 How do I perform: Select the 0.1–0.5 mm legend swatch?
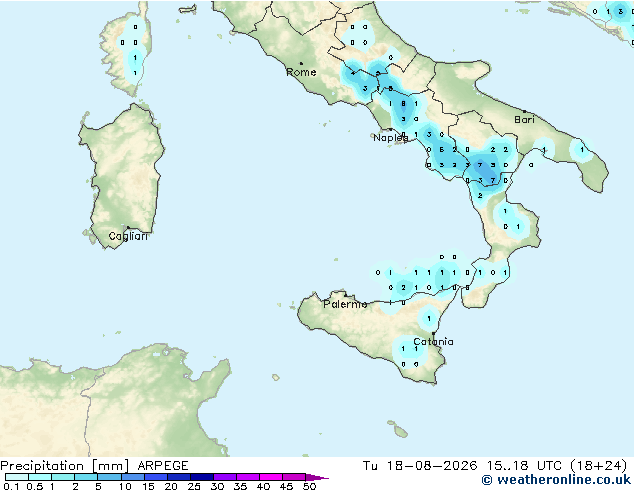pyautogui.click(x=17, y=477)
